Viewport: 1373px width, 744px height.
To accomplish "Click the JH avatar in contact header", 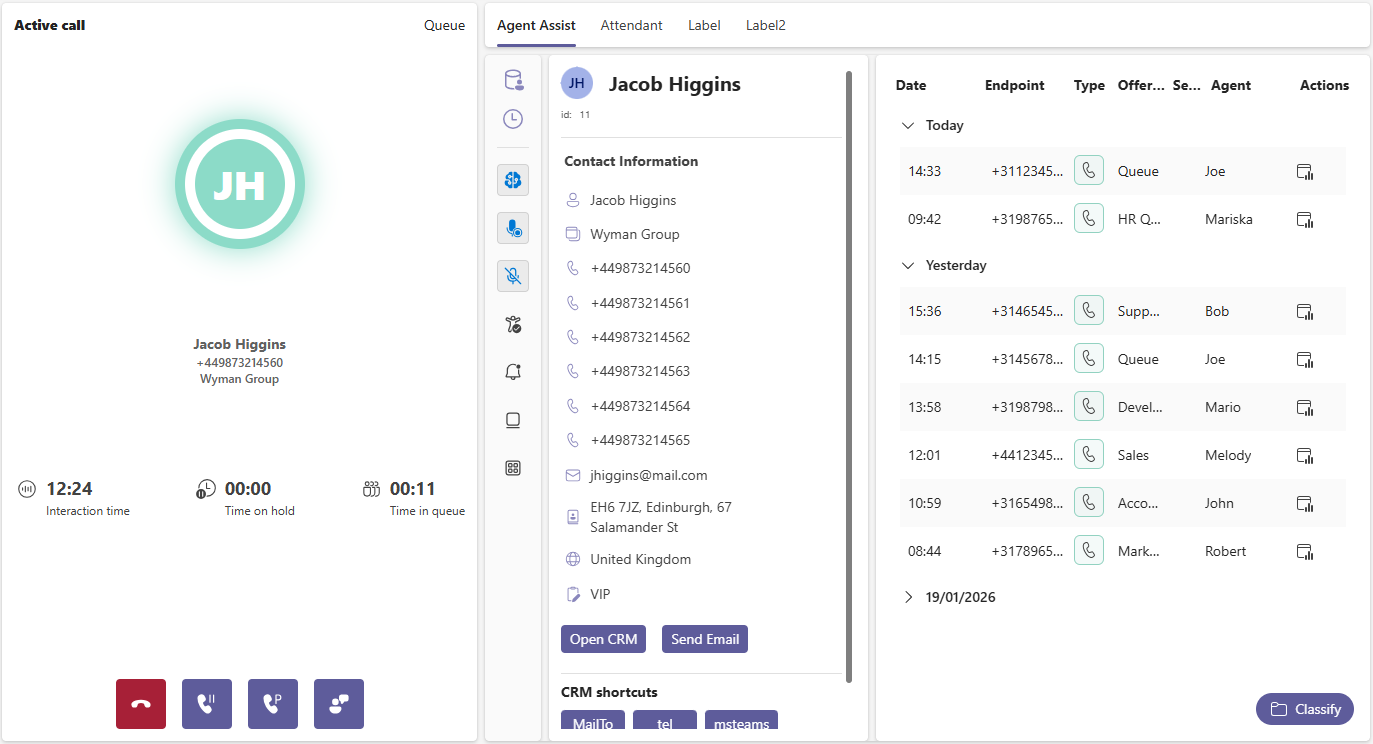I will pyautogui.click(x=577, y=84).
